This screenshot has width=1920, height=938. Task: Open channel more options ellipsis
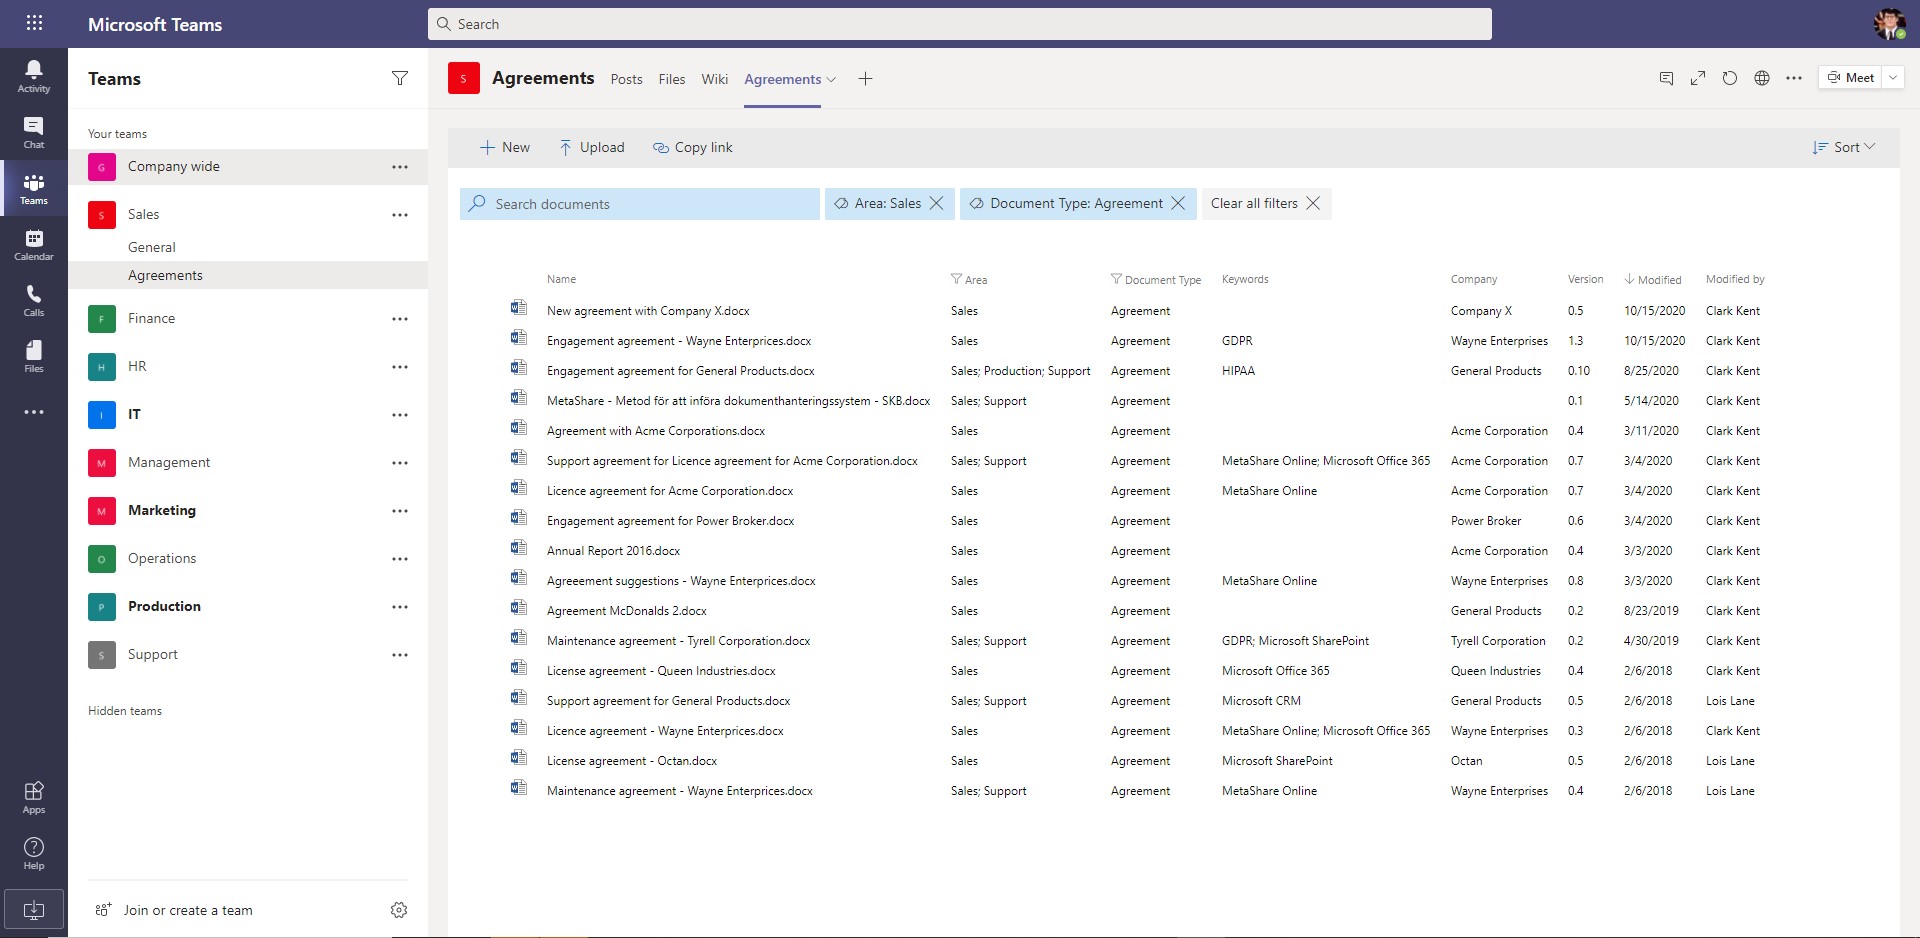1794,78
